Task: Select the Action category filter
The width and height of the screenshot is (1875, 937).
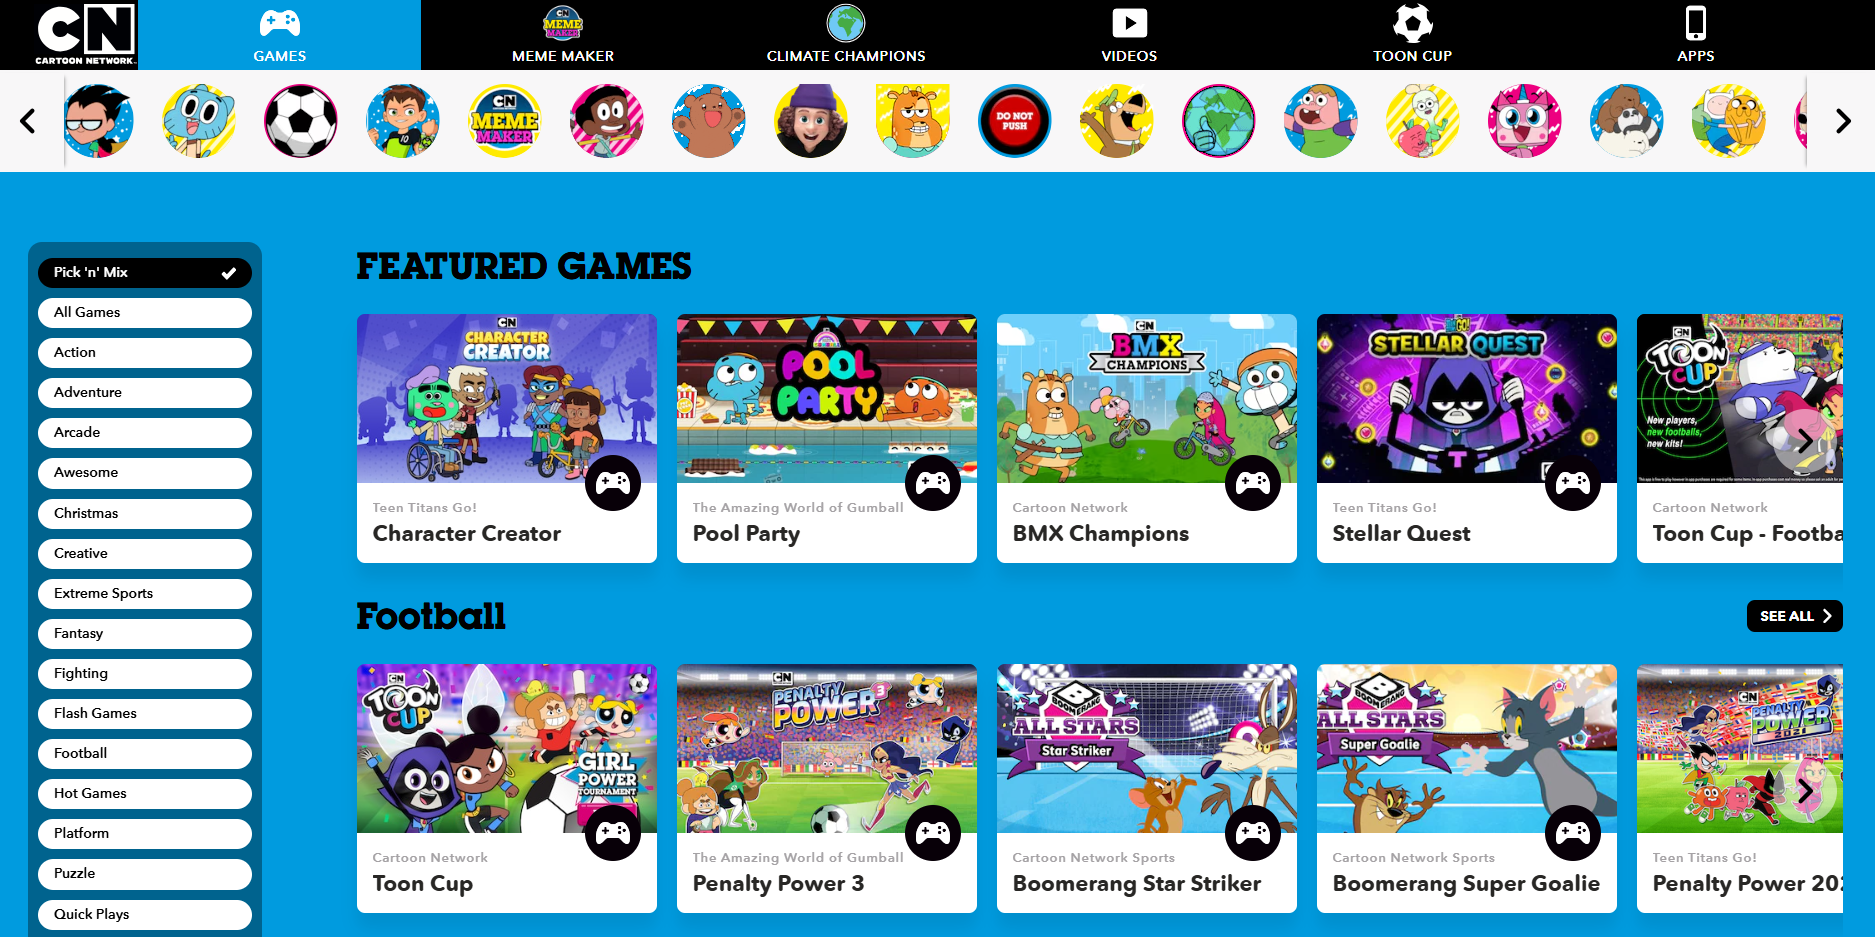Action: 145,352
